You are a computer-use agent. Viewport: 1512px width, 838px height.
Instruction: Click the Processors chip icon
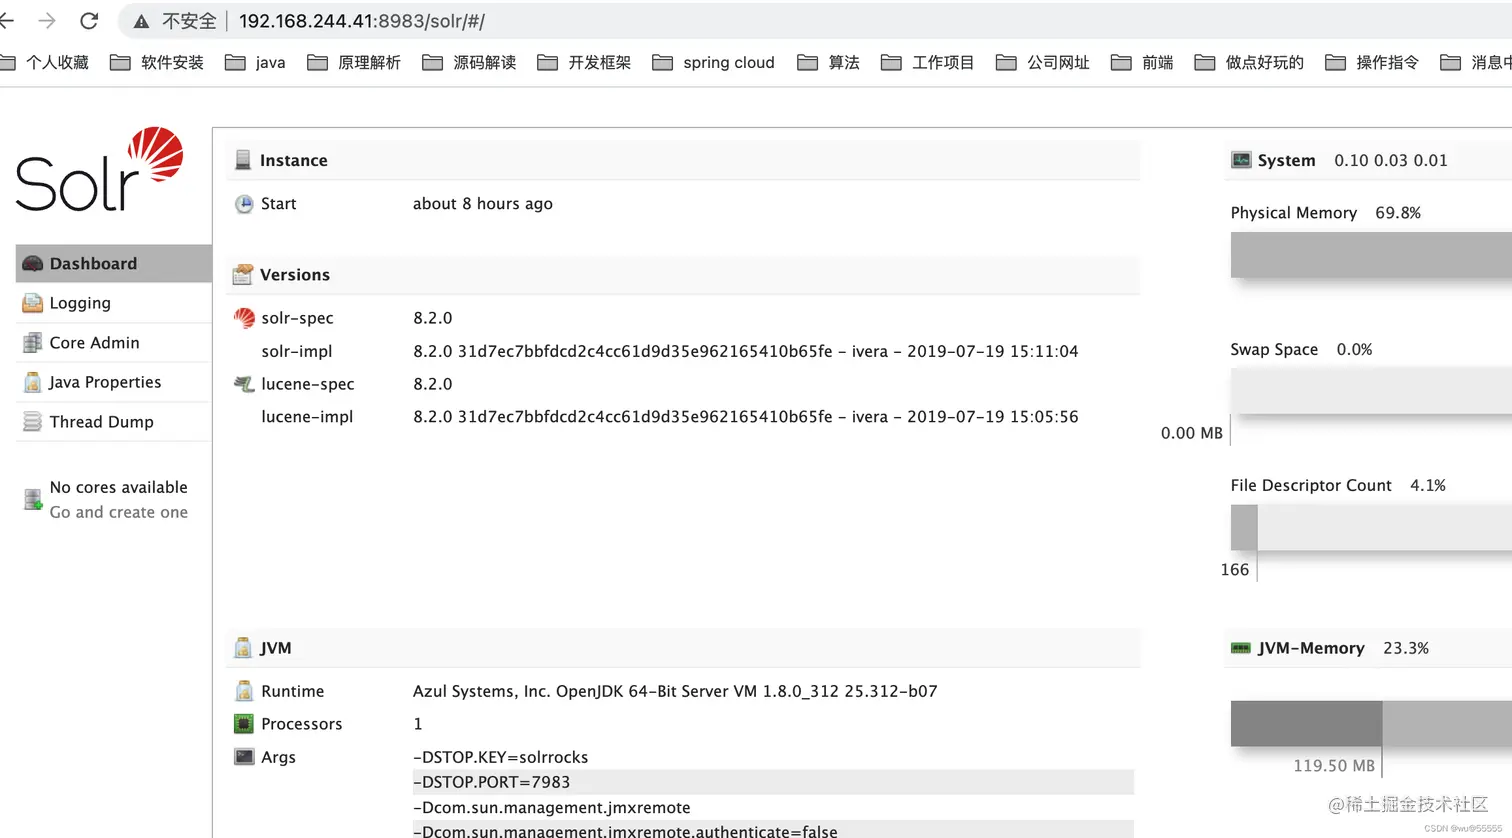tap(244, 724)
